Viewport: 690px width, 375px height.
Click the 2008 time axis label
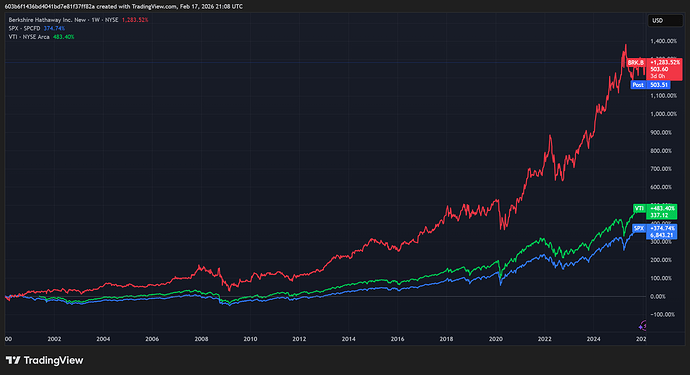click(x=201, y=339)
